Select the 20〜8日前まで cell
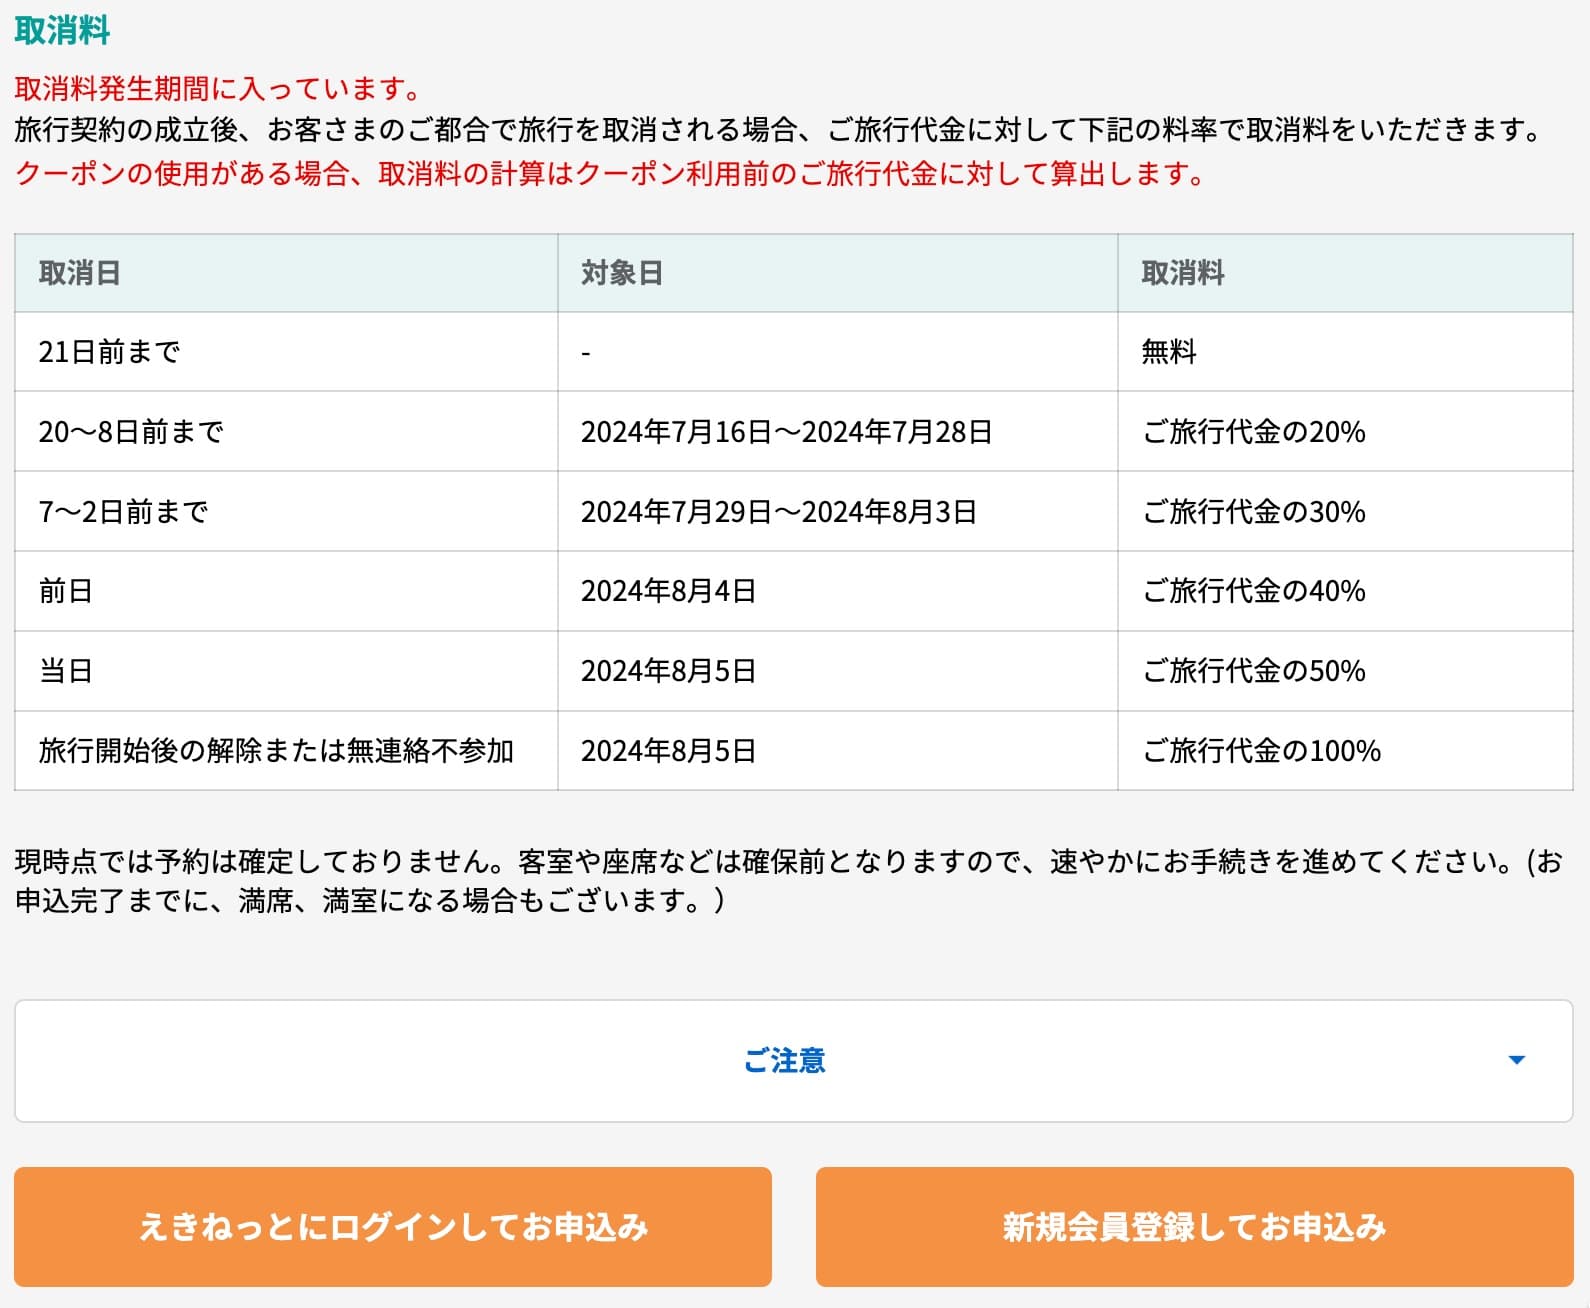1590x1308 pixels. click(x=286, y=432)
